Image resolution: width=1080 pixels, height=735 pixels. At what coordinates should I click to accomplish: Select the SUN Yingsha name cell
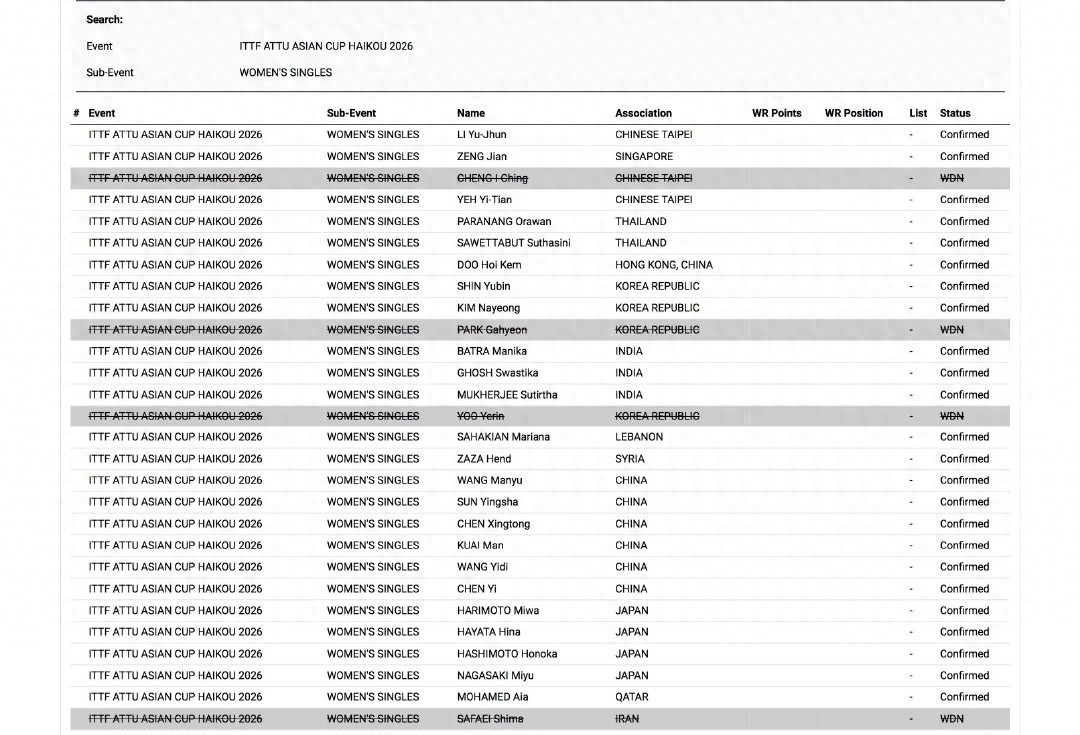pos(487,502)
